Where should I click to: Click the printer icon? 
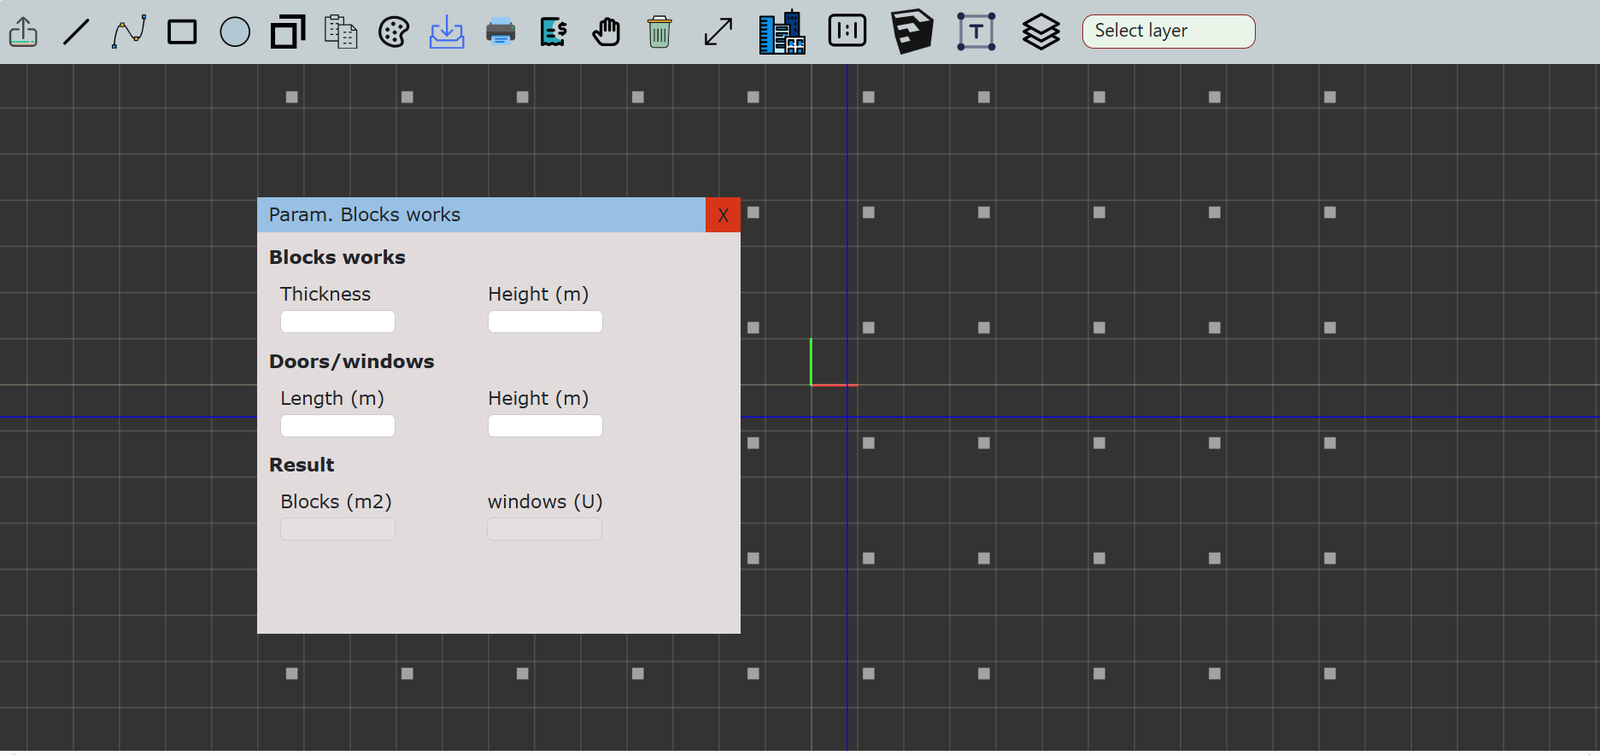(x=500, y=32)
